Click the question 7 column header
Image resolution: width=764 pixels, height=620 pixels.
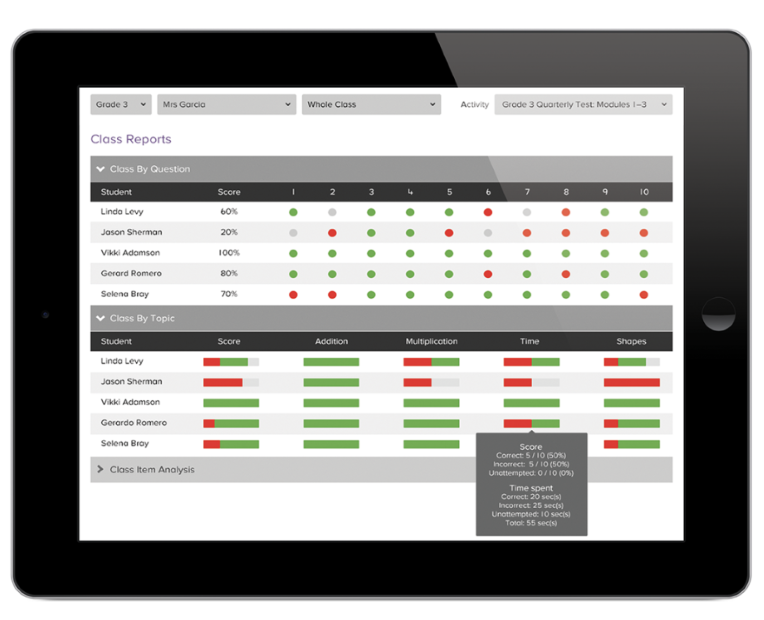527,192
